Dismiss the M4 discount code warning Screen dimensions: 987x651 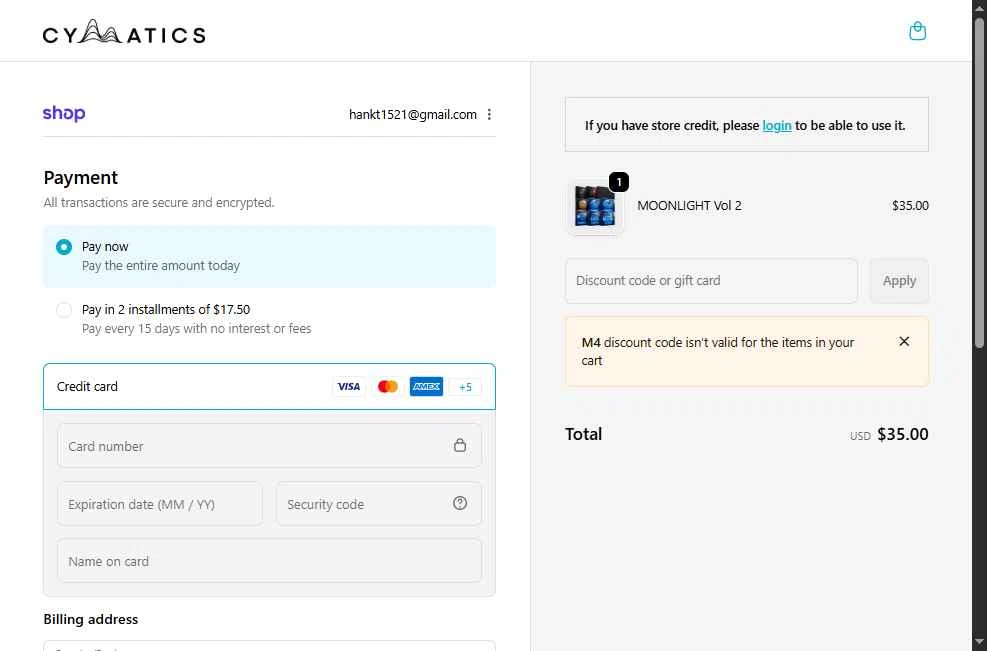point(904,341)
